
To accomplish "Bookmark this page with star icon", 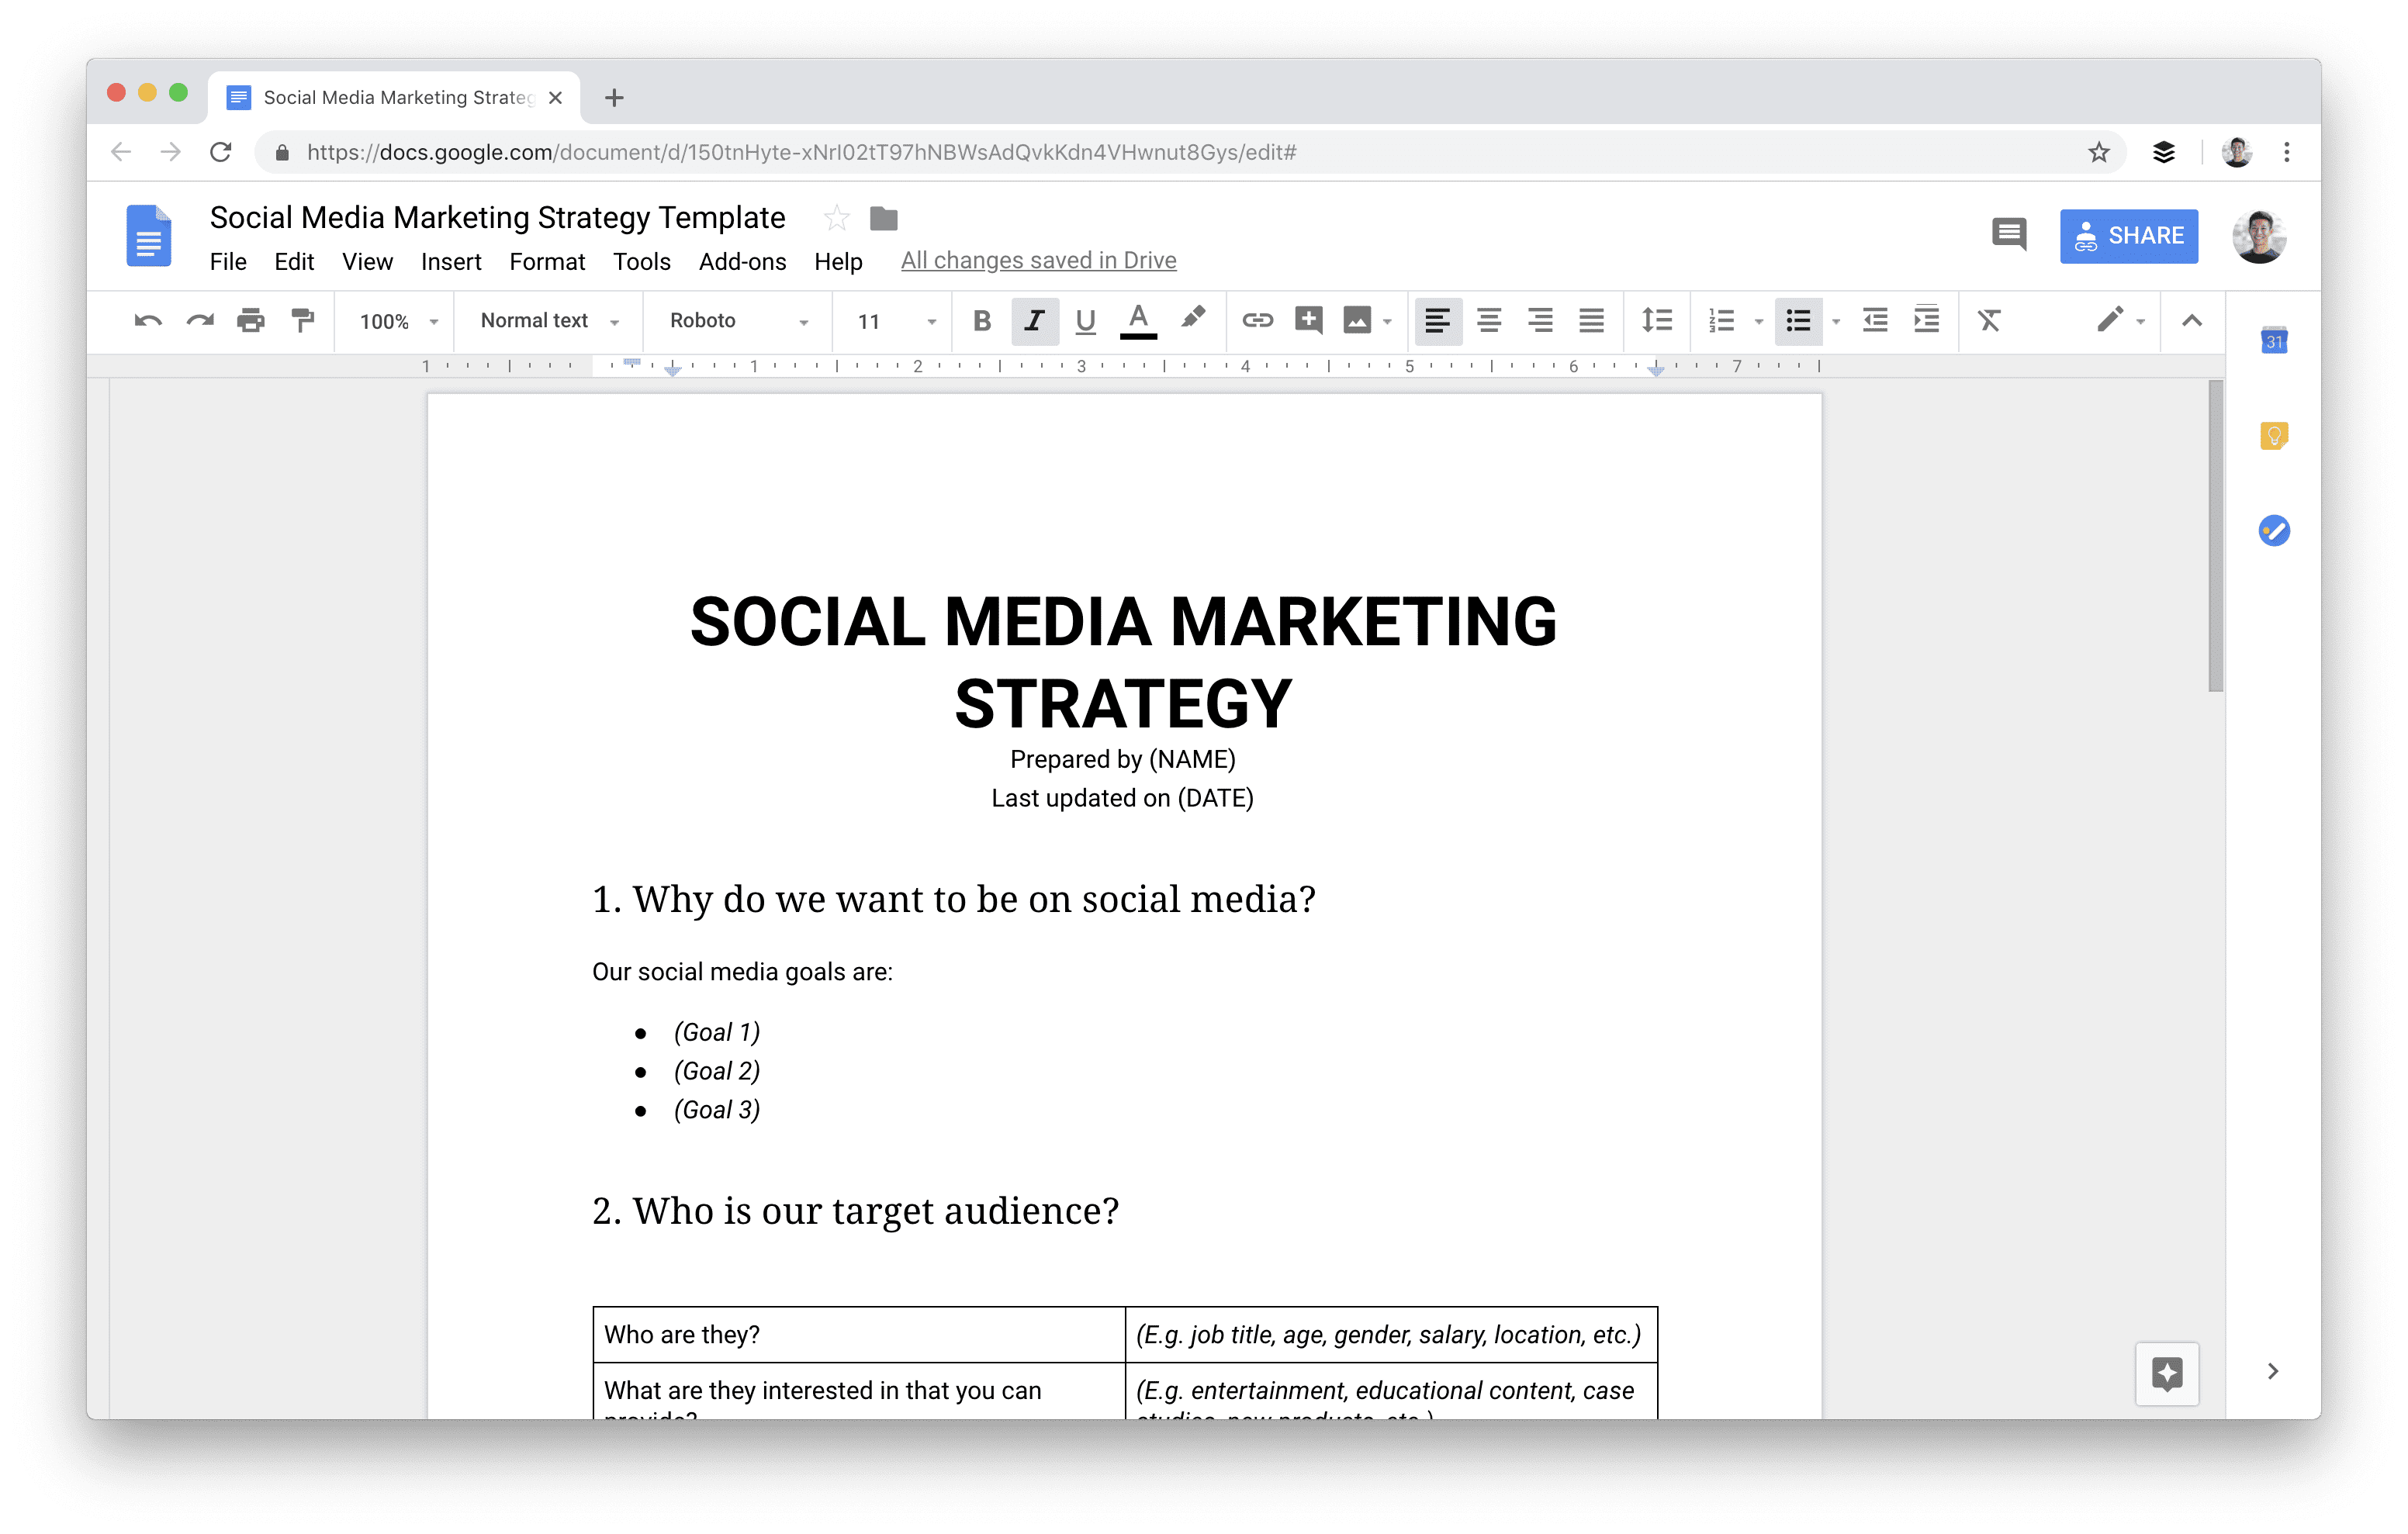I will [2099, 152].
